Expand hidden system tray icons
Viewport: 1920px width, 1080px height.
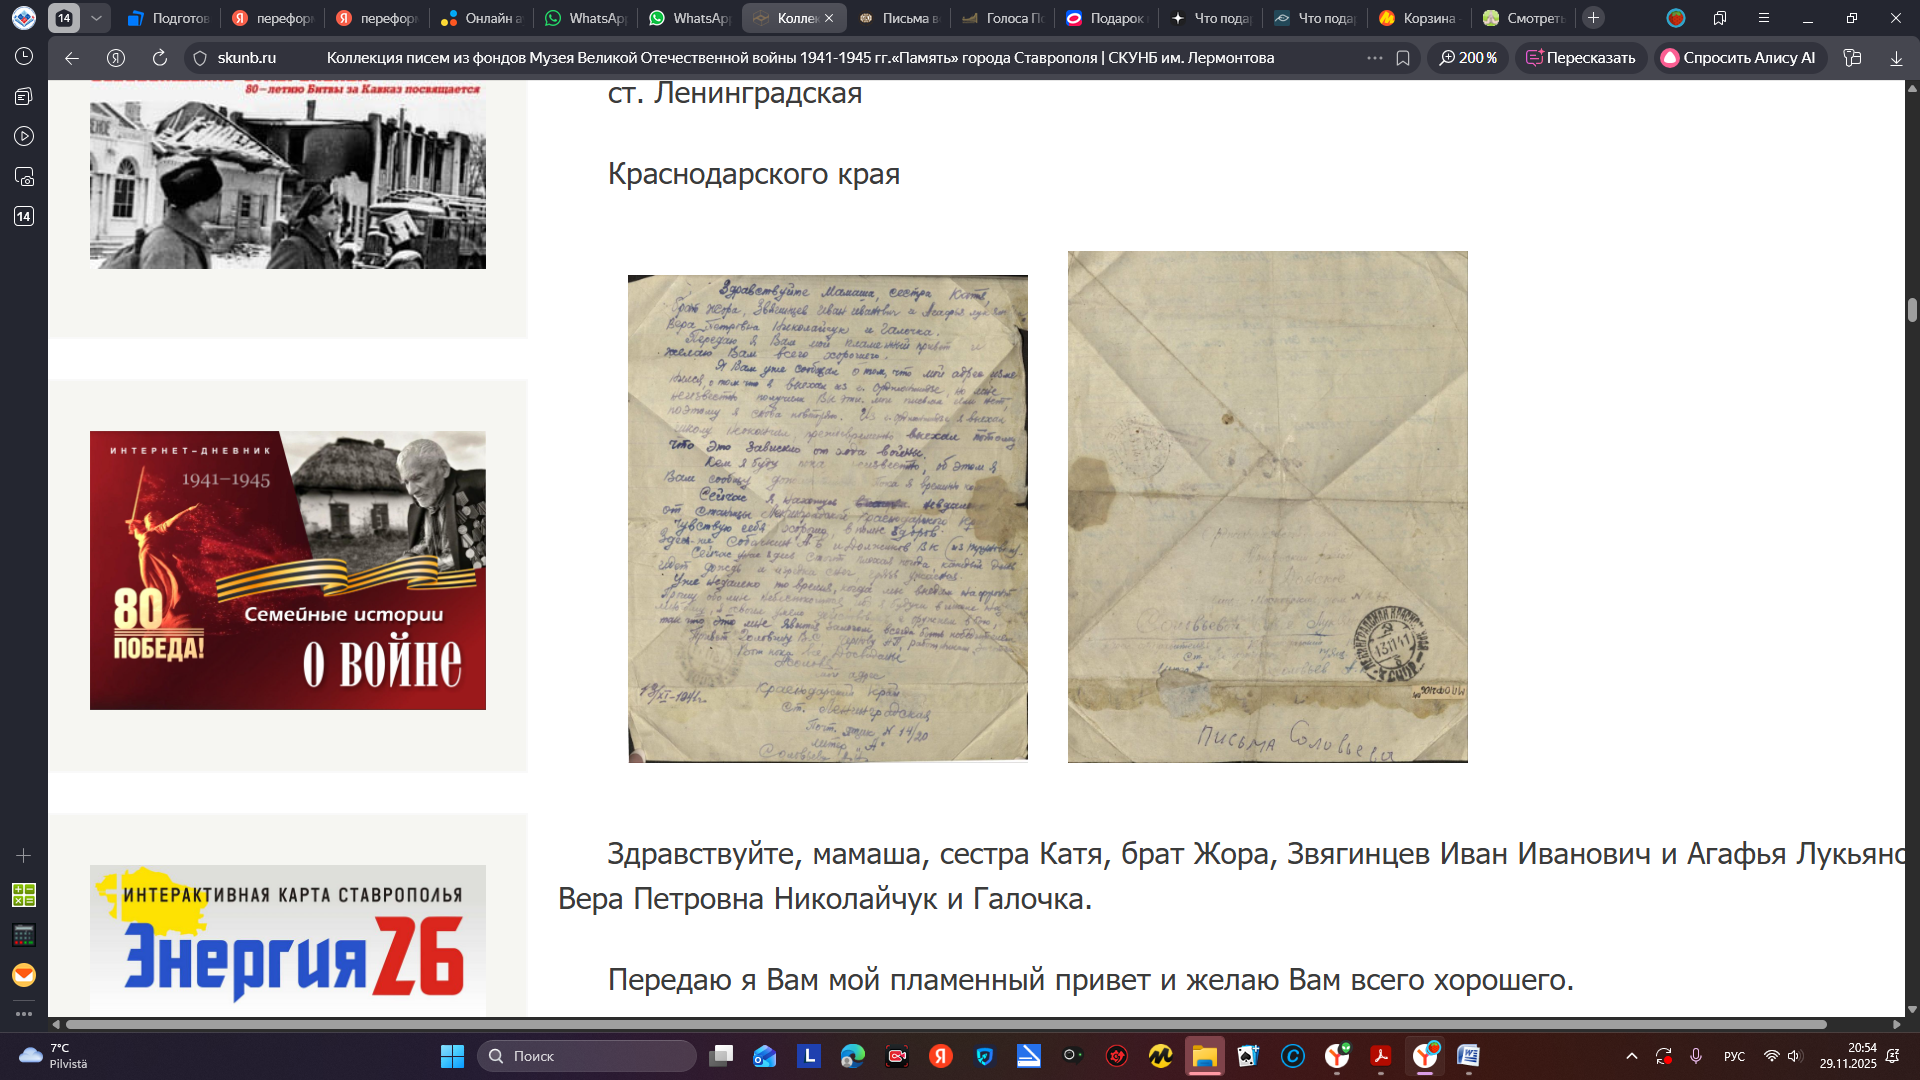(1632, 1056)
